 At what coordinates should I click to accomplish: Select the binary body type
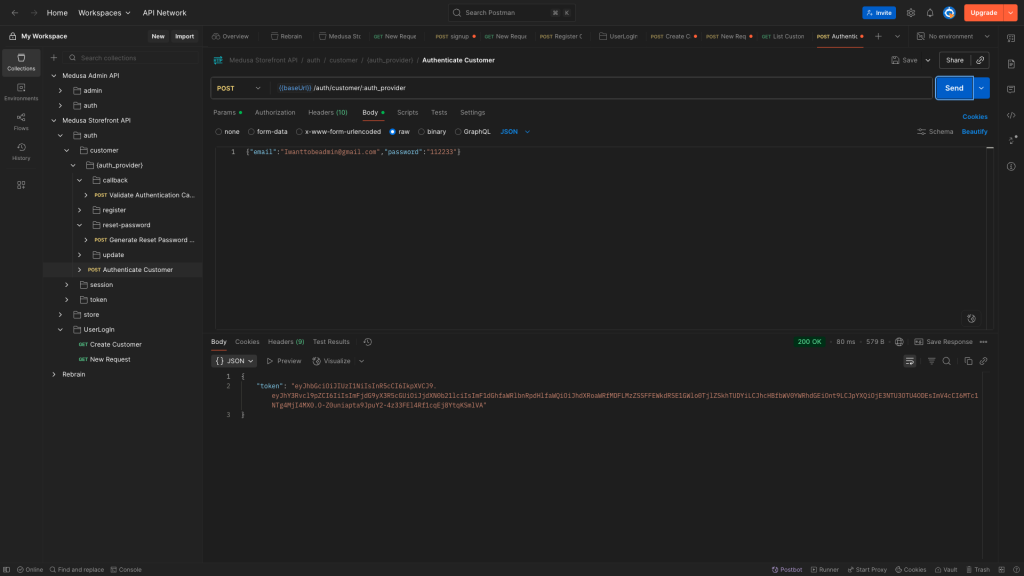pyautogui.click(x=432, y=132)
